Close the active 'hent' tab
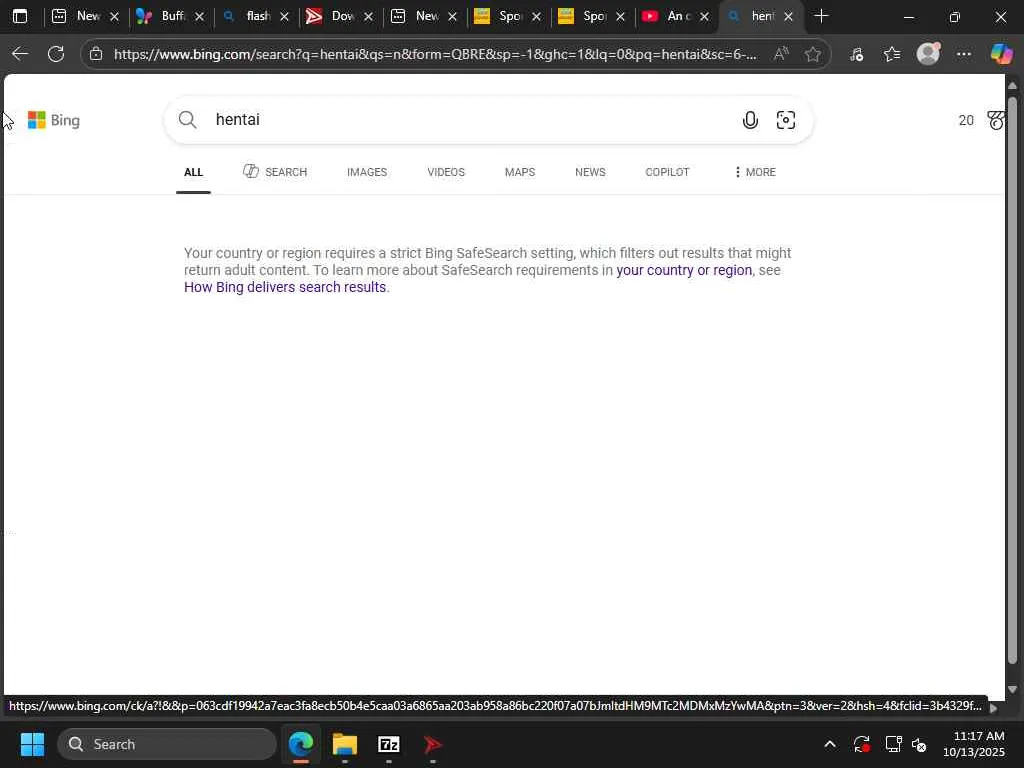 point(788,16)
